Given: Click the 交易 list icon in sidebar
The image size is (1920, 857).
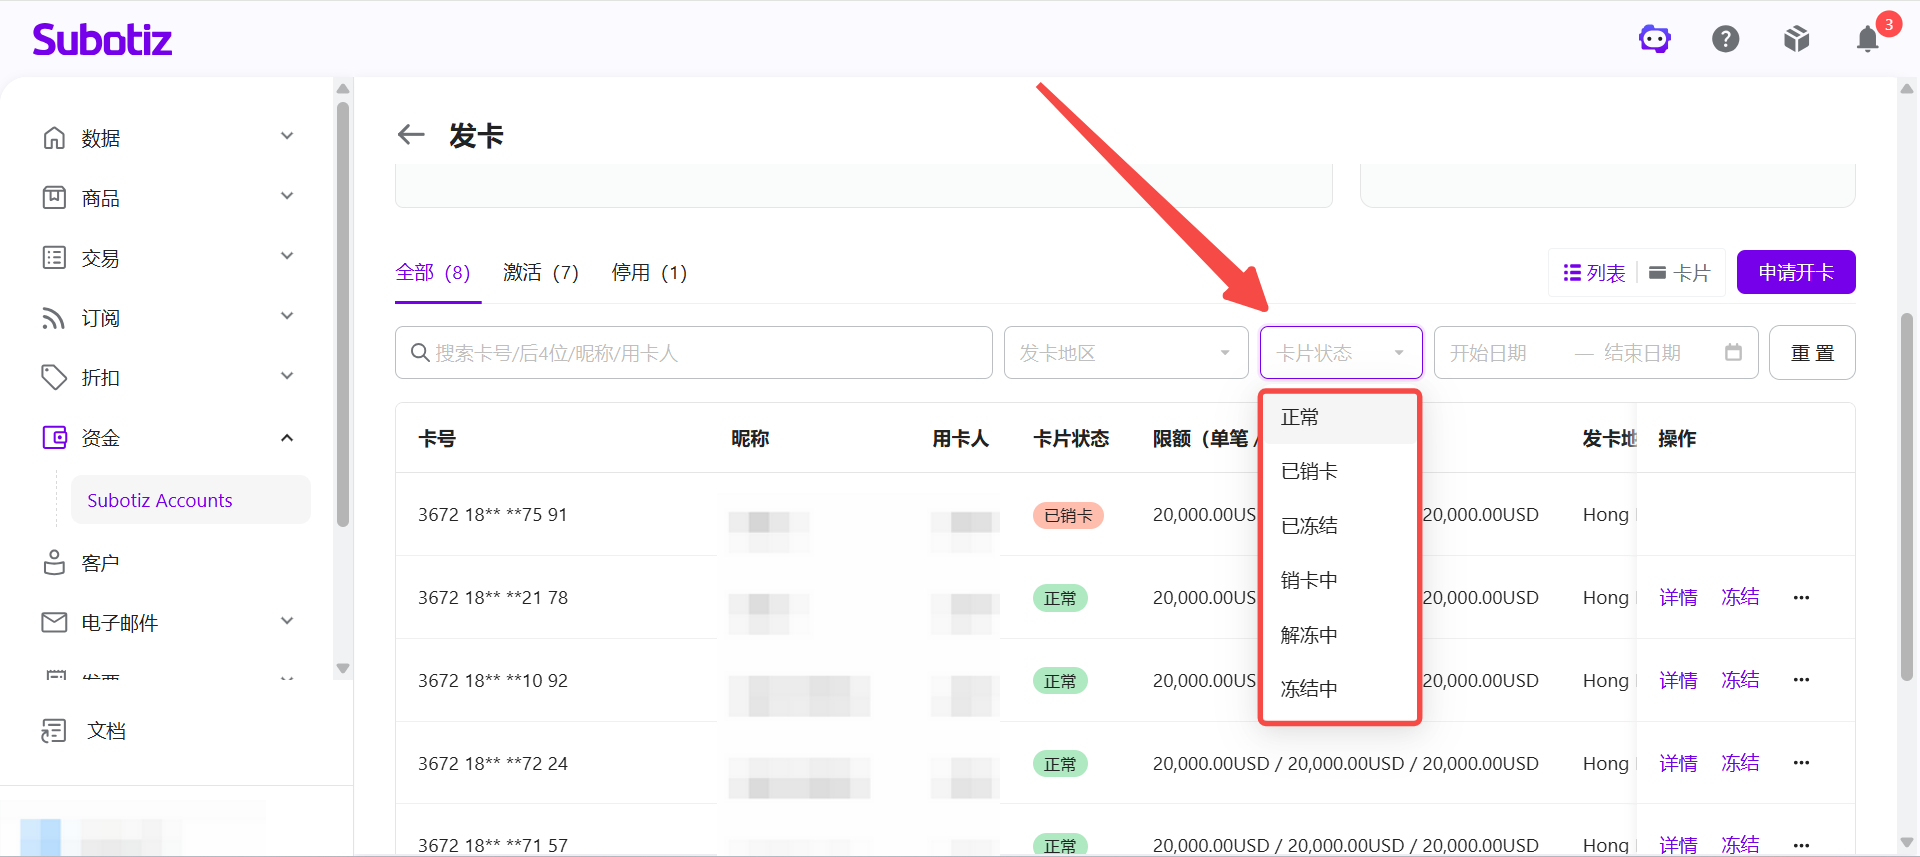Looking at the screenshot, I should 54,257.
